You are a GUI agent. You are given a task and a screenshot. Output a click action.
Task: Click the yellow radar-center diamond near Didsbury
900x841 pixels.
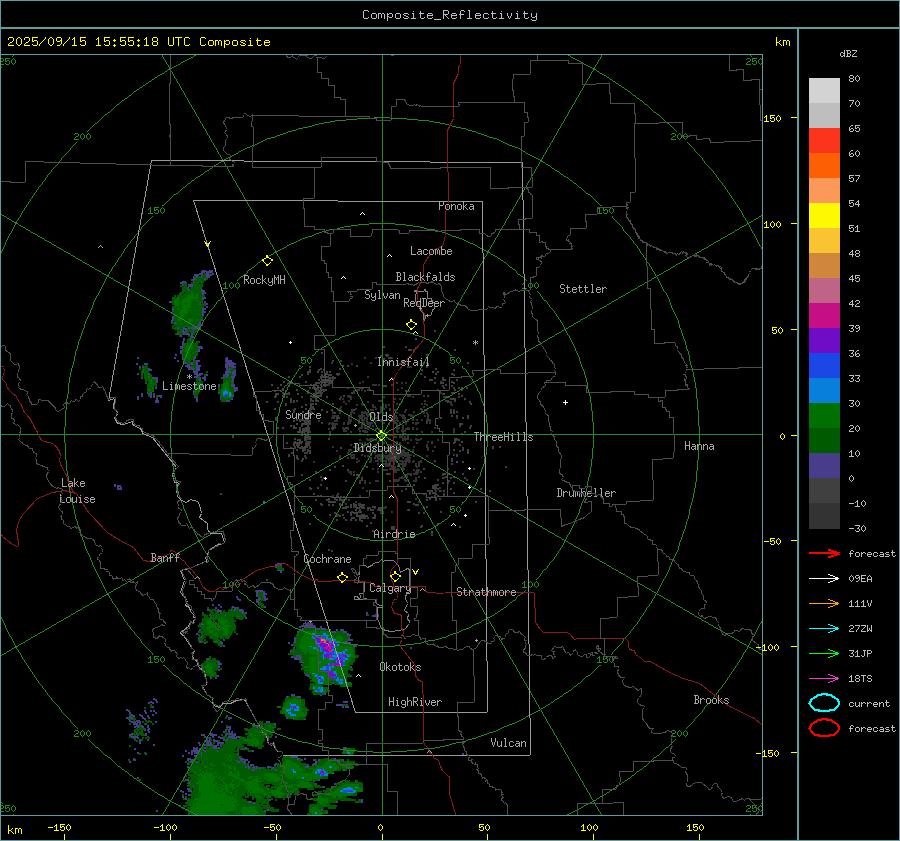(381, 436)
